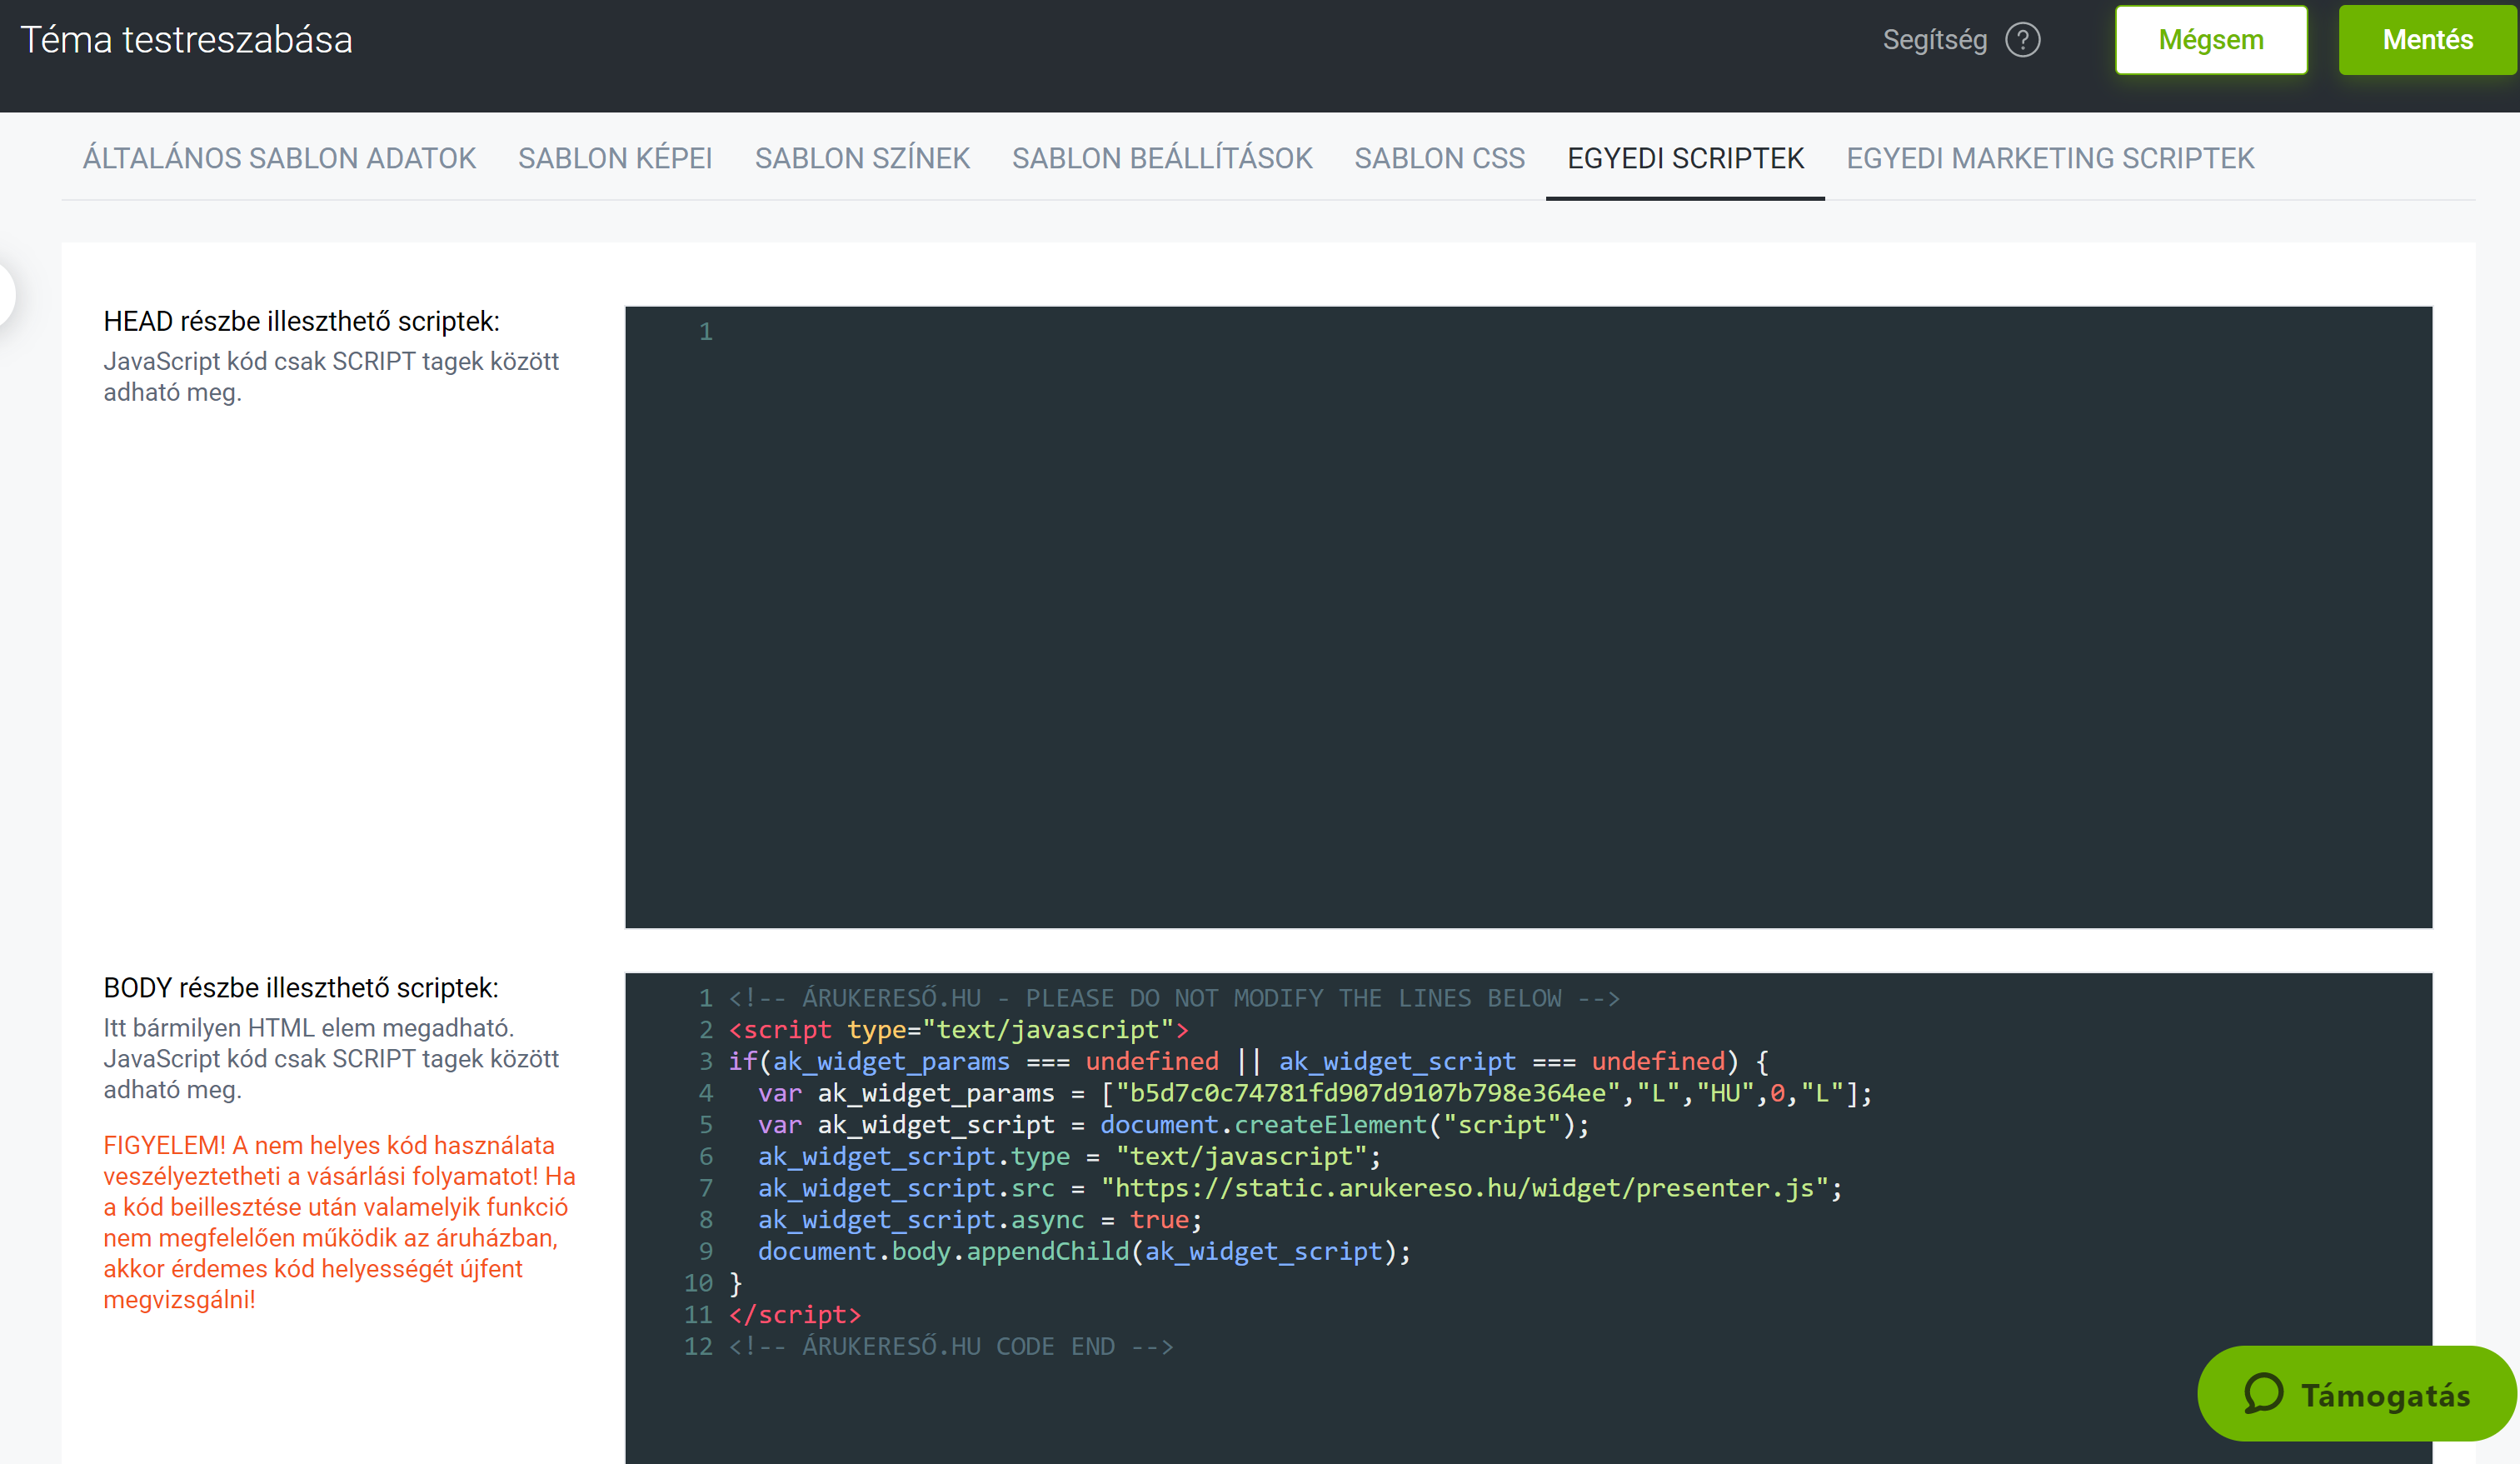
Task: Click the HEAD részbe illeszthető scriptek label
Action: click(301, 321)
